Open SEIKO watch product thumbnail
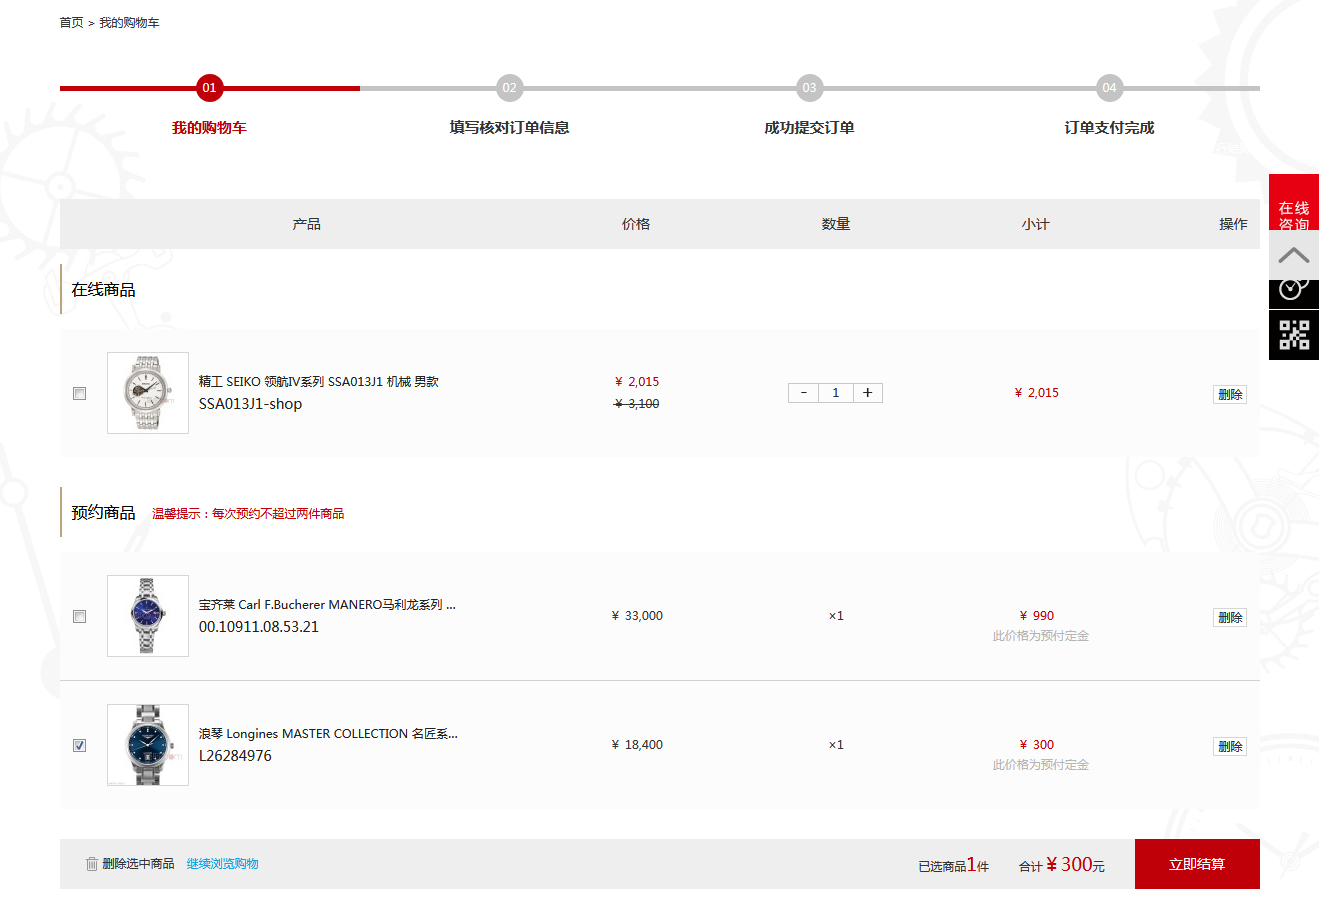Viewport: 1319px width, 914px height. [x=148, y=393]
